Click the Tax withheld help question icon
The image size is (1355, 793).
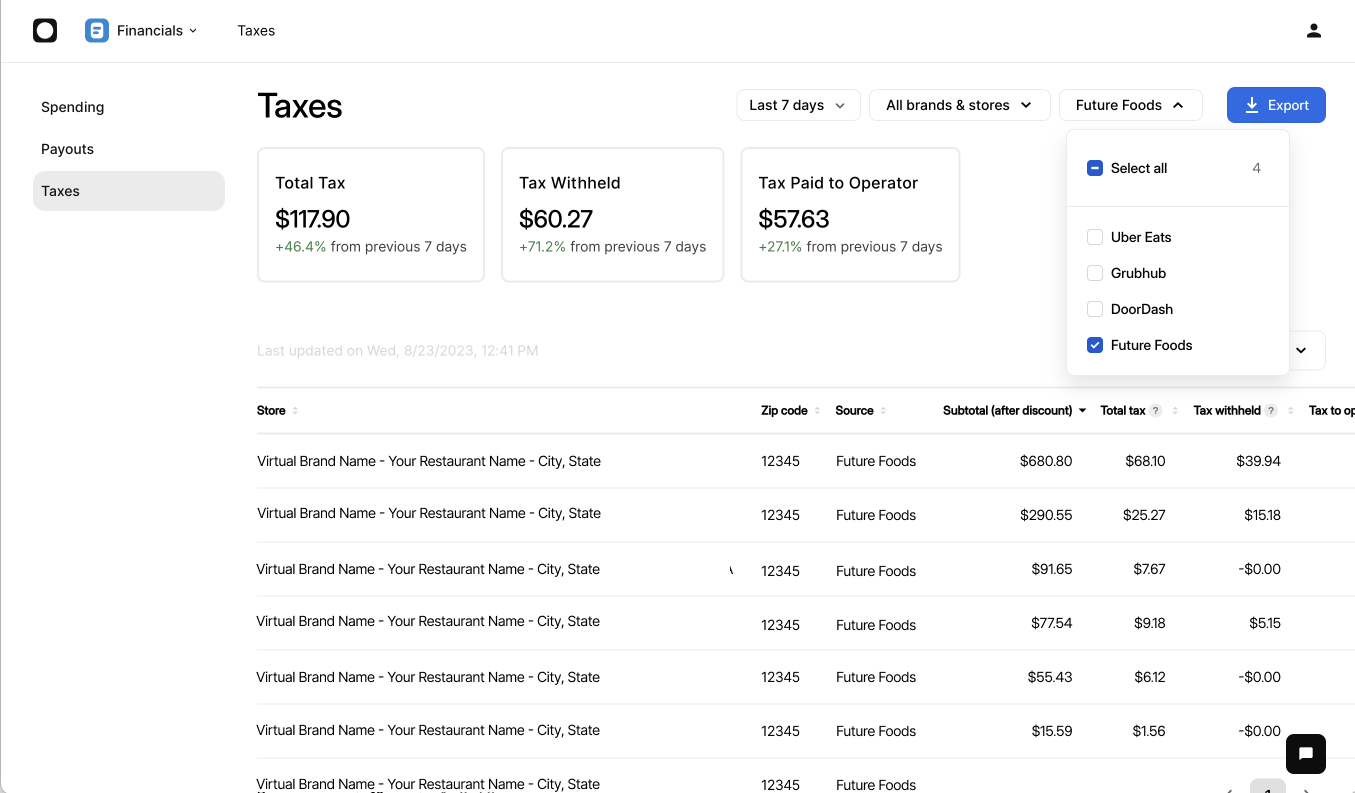click(x=1271, y=411)
